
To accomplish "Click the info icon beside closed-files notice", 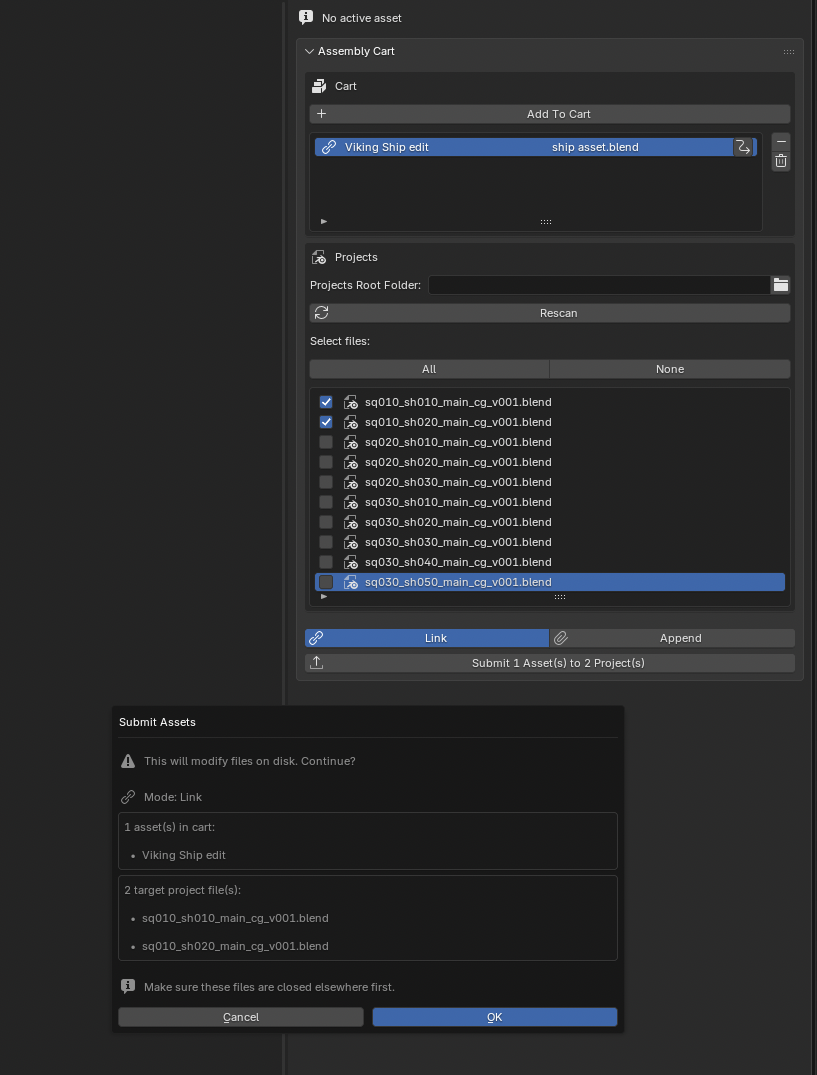I will pos(127,987).
